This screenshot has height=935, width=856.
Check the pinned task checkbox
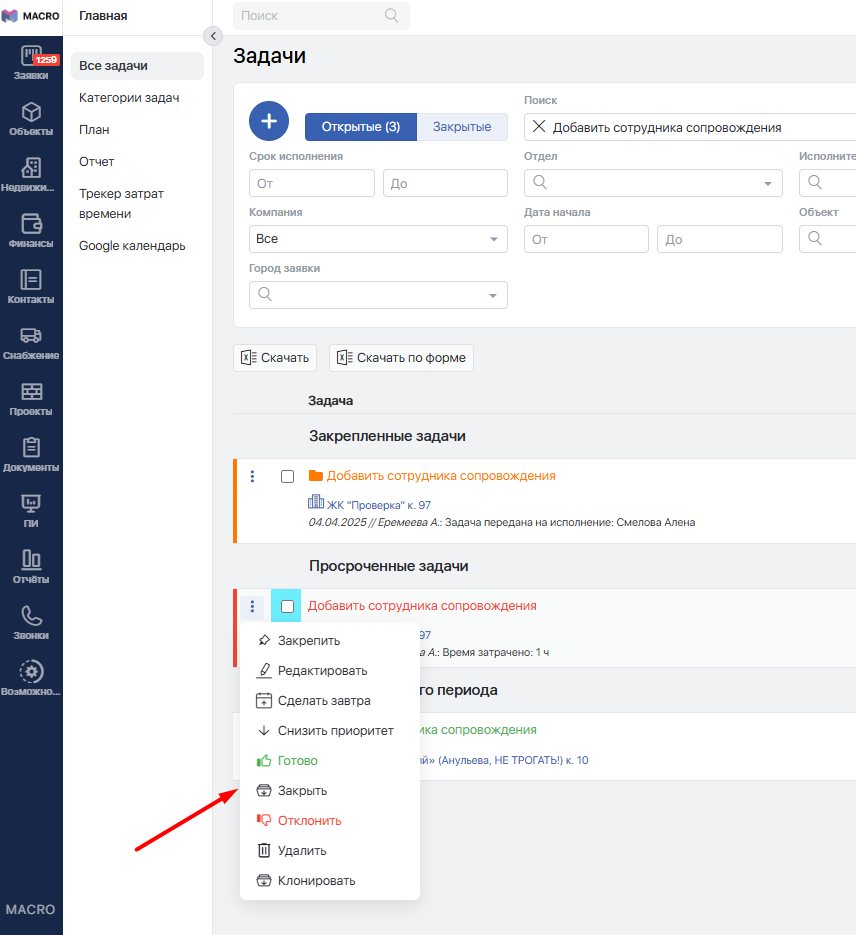pyautogui.click(x=288, y=477)
